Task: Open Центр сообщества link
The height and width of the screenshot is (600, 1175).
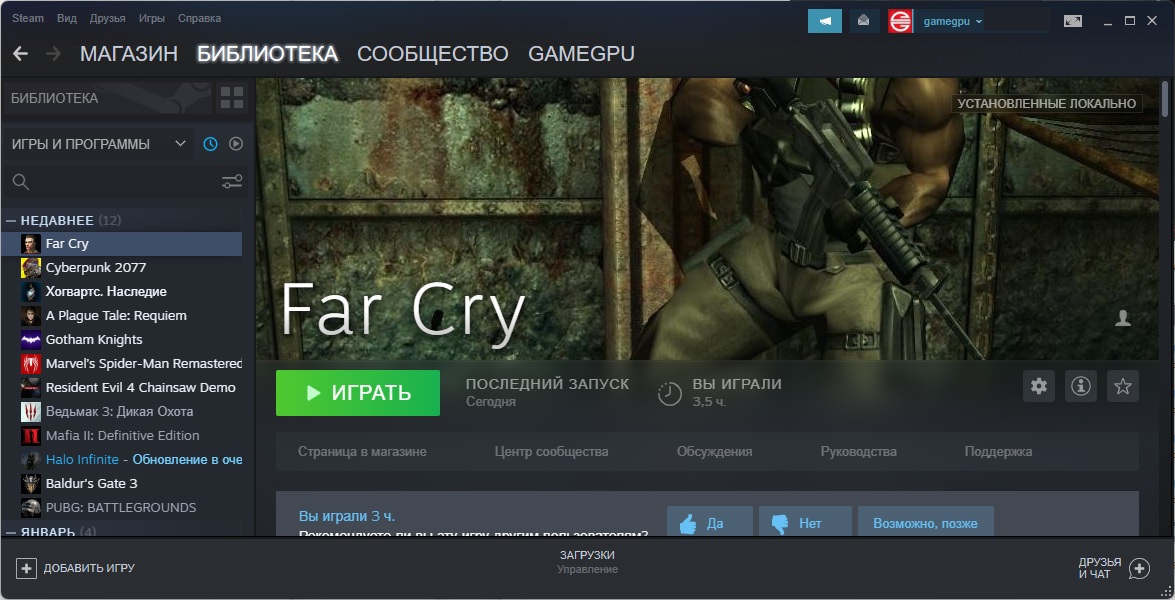Action: click(x=552, y=452)
